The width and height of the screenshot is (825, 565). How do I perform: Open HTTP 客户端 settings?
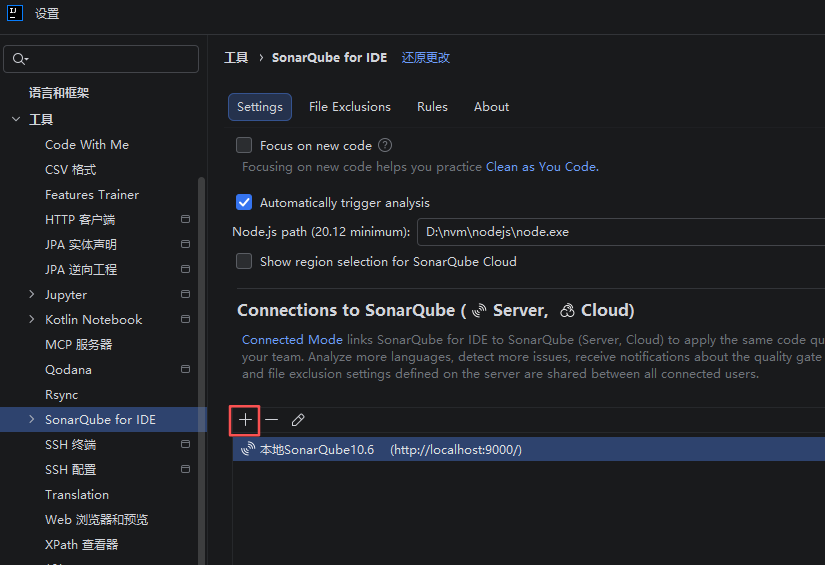80,219
